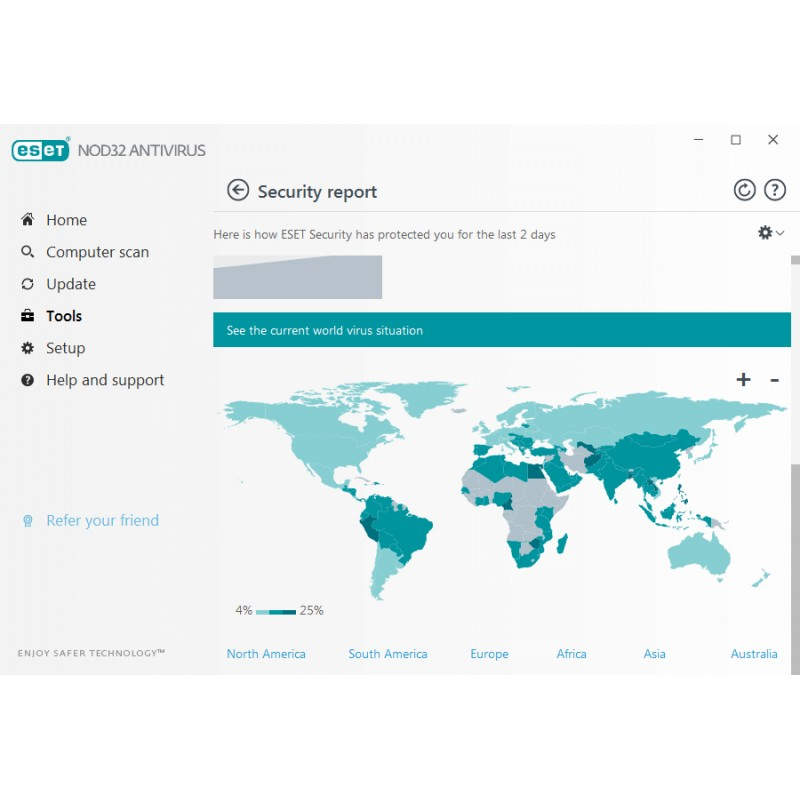The height and width of the screenshot is (800, 800).
Task: Click the 4% to 25% color legend
Action: pyautogui.click(x=279, y=611)
